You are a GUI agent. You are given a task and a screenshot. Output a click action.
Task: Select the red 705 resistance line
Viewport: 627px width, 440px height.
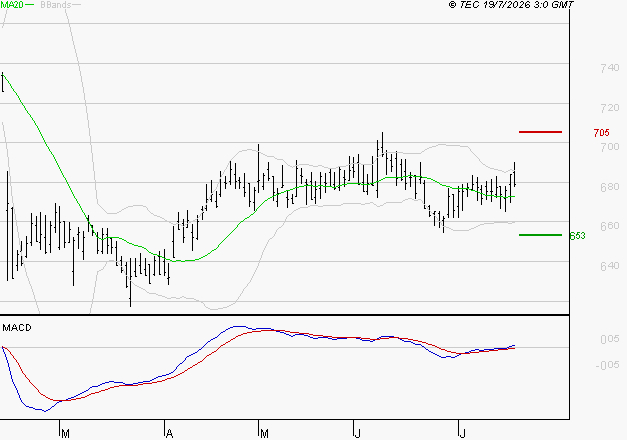[x=540, y=132]
